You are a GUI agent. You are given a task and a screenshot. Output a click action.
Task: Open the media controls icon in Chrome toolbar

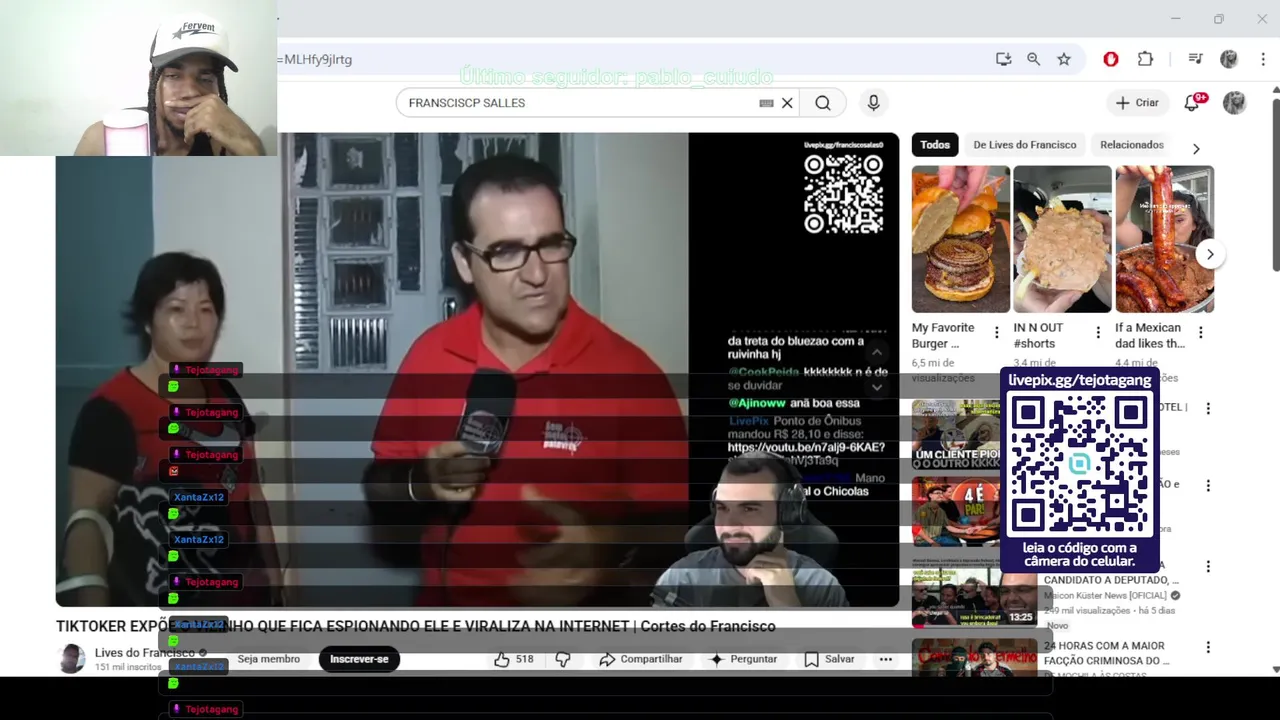coord(1195,59)
